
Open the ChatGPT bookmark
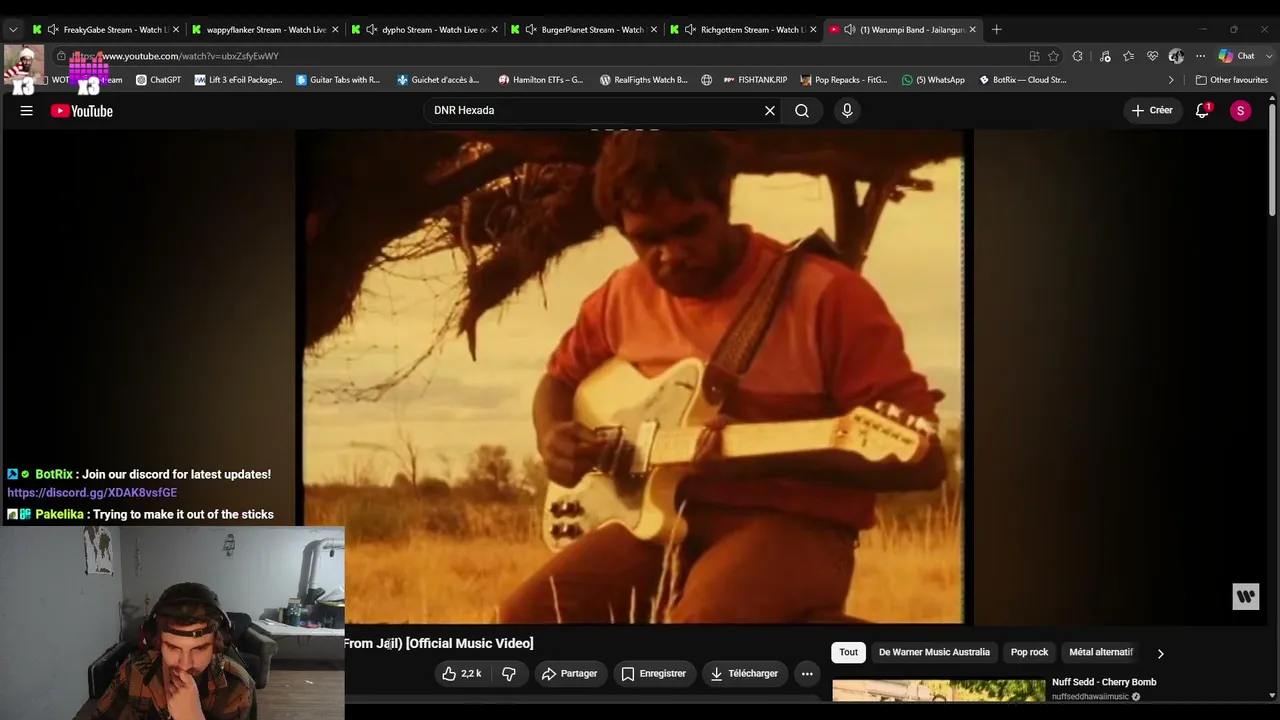[158, 80]
